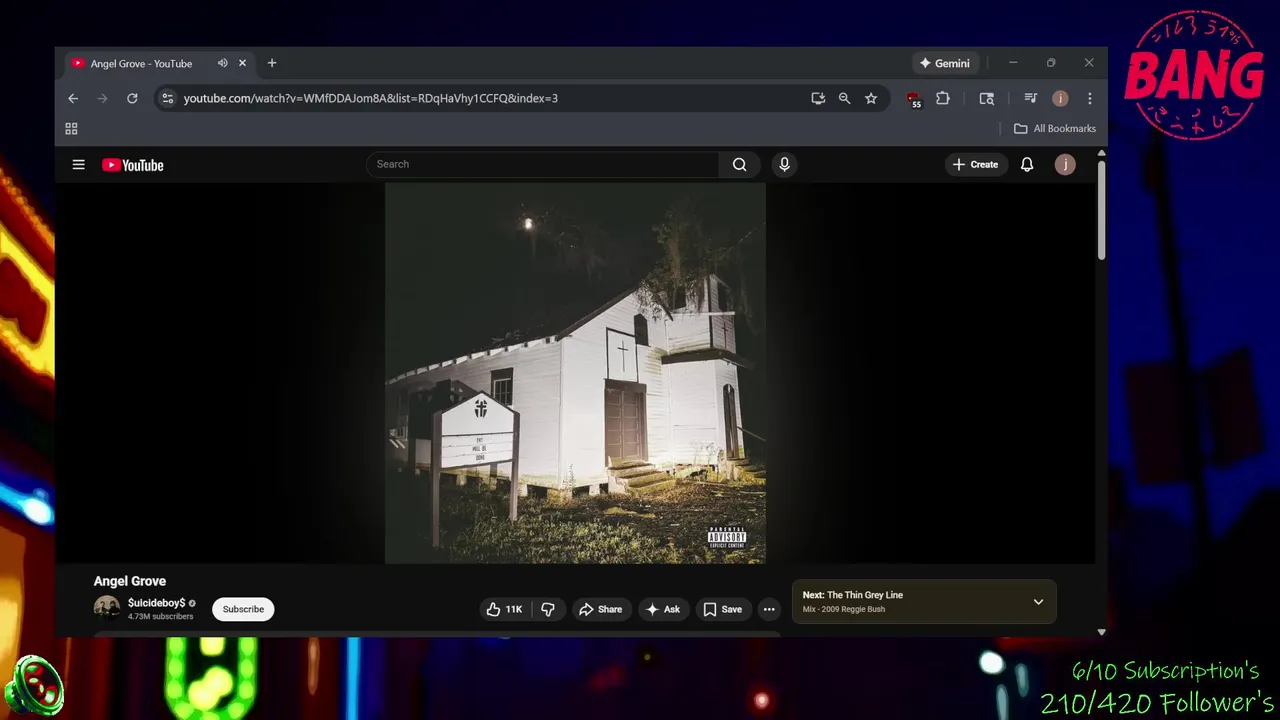1280x720 pixels.
Task: Mute tab via speaker icon
Action: click(x=222, y=63)
